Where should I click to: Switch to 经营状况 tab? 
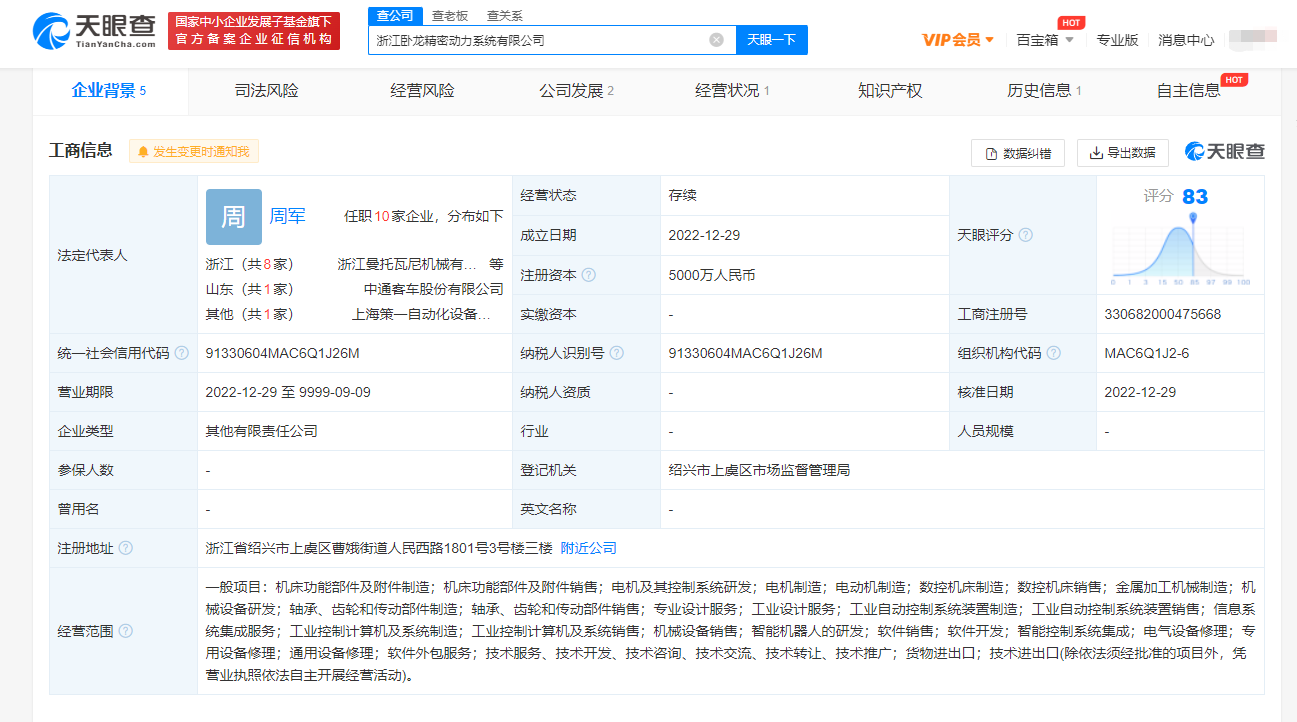pos(732,91)
